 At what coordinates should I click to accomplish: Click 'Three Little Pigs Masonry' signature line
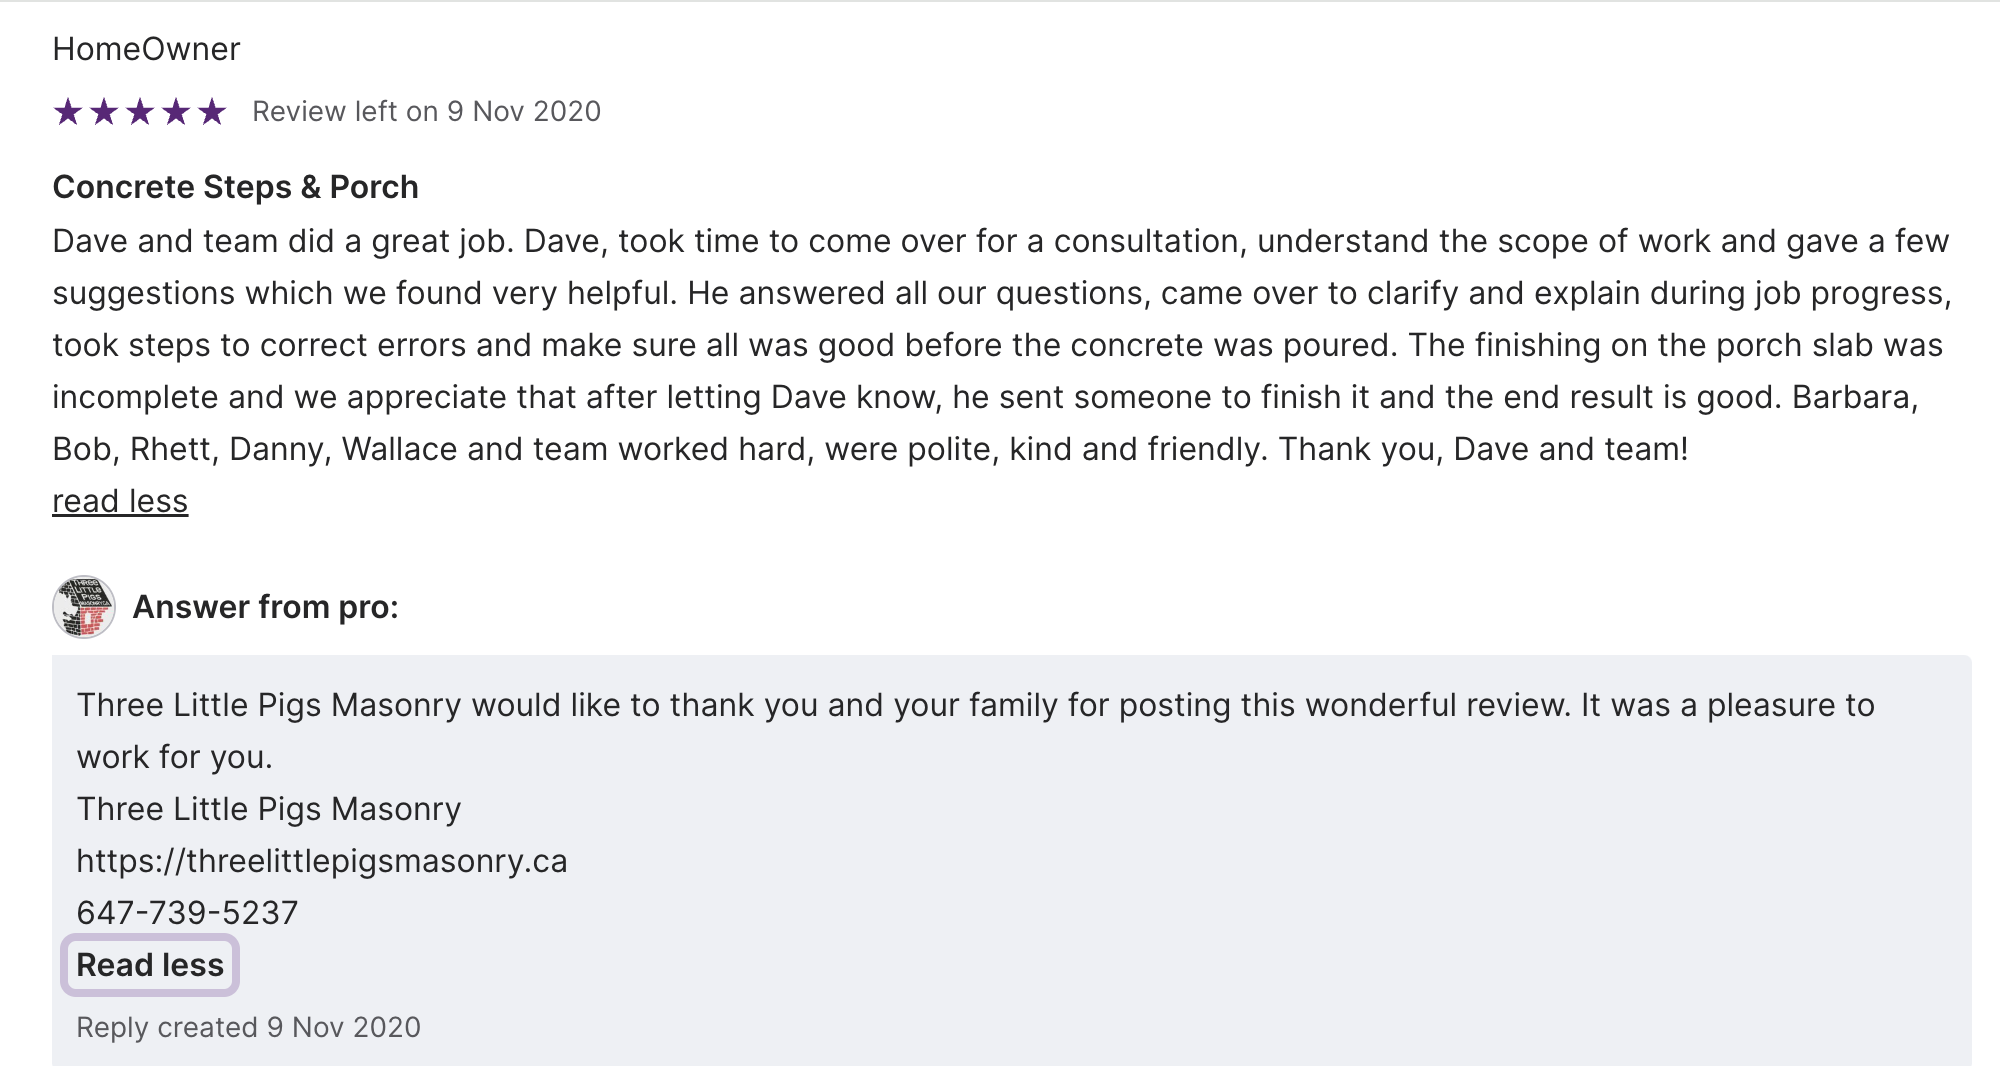268,809
